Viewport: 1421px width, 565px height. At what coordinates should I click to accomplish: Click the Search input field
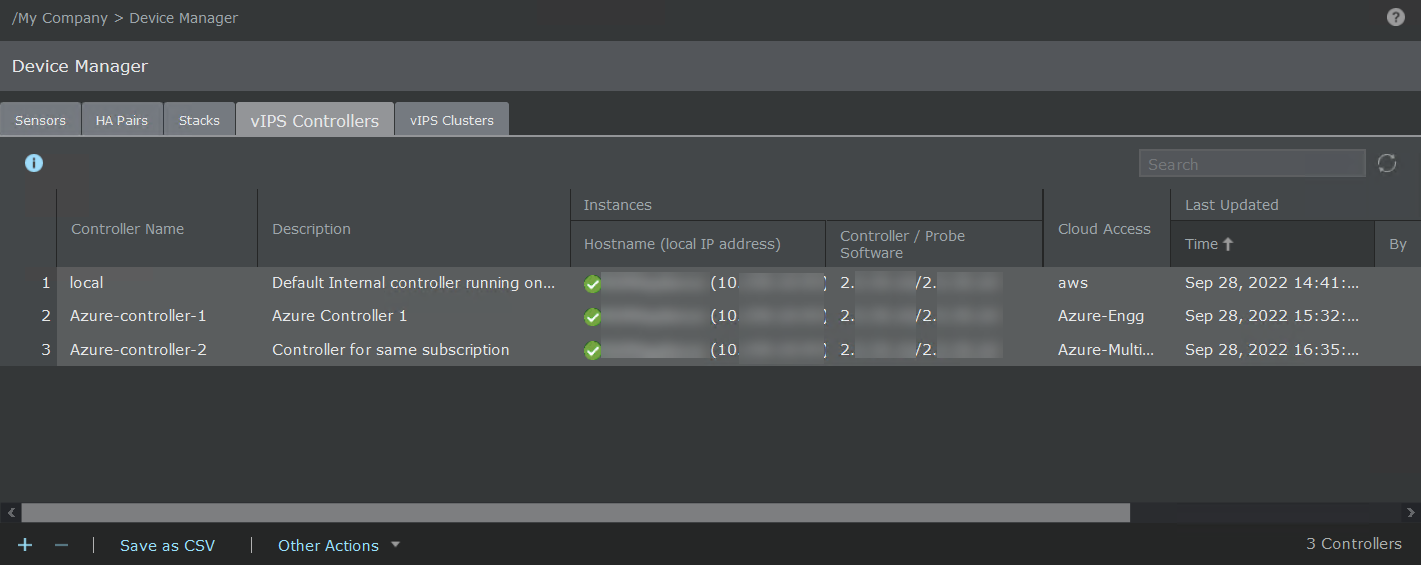point(1252,164)
